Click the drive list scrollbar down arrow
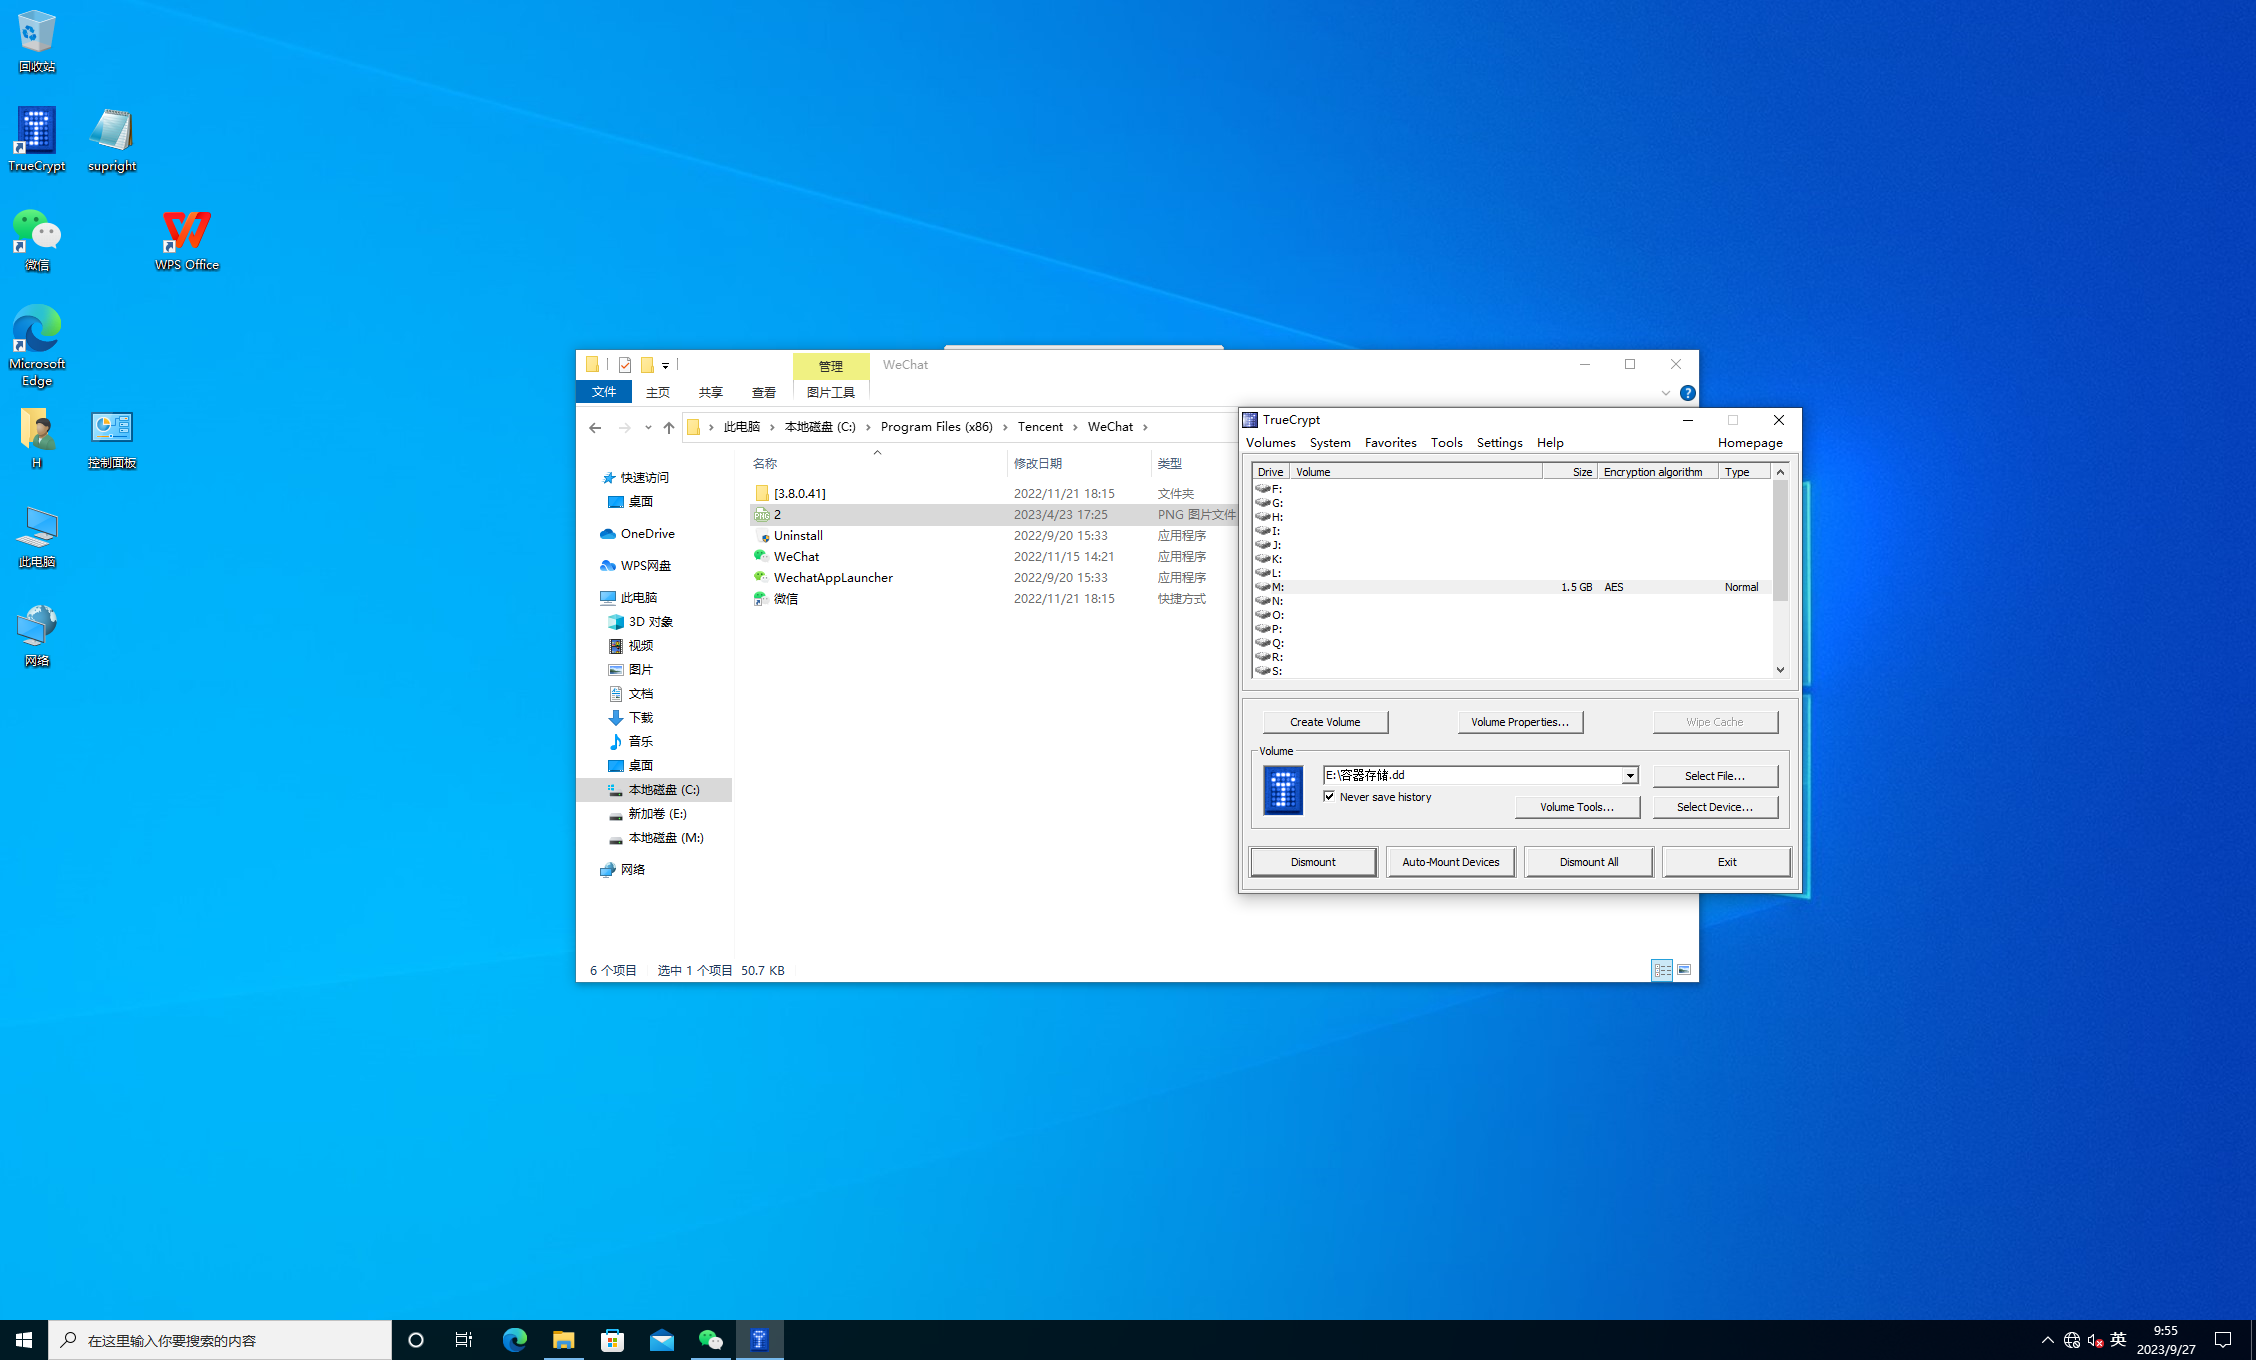Viewport: 2256px width, 1360px height. [x=1780, y=670]
